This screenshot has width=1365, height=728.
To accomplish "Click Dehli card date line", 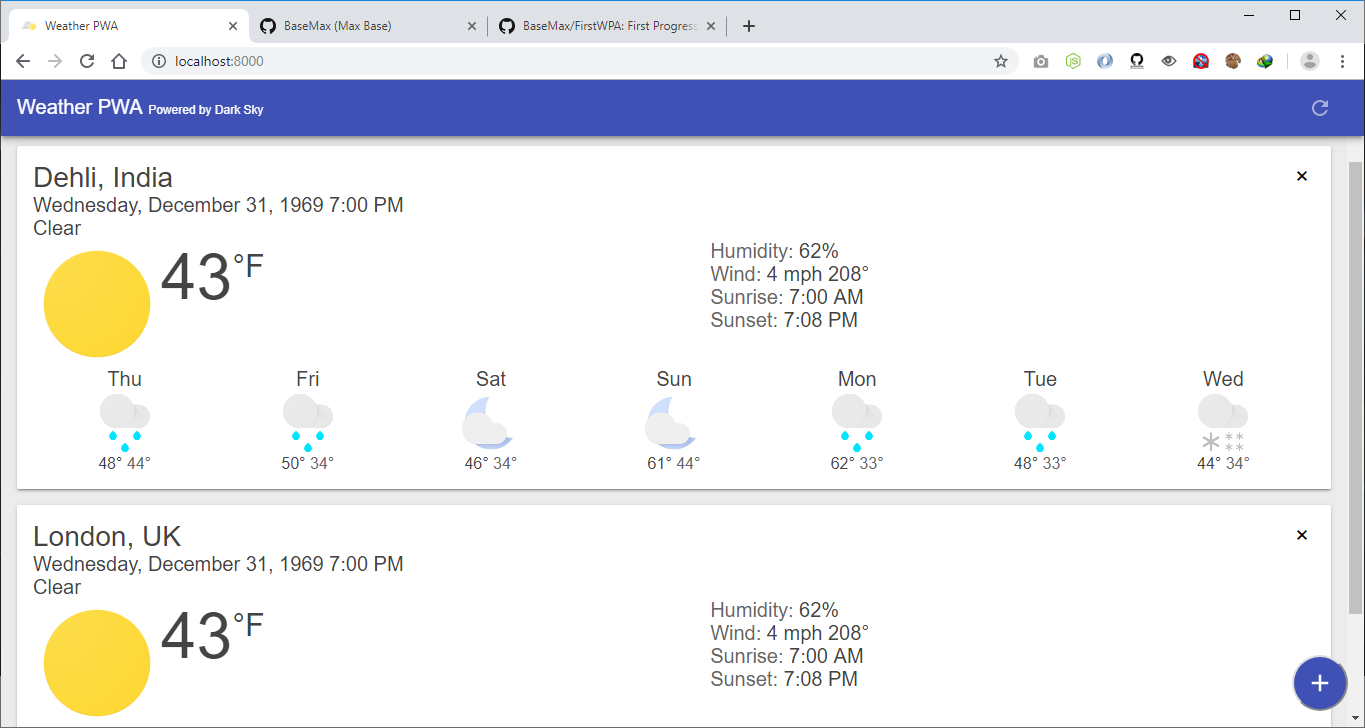I will 218,205.
